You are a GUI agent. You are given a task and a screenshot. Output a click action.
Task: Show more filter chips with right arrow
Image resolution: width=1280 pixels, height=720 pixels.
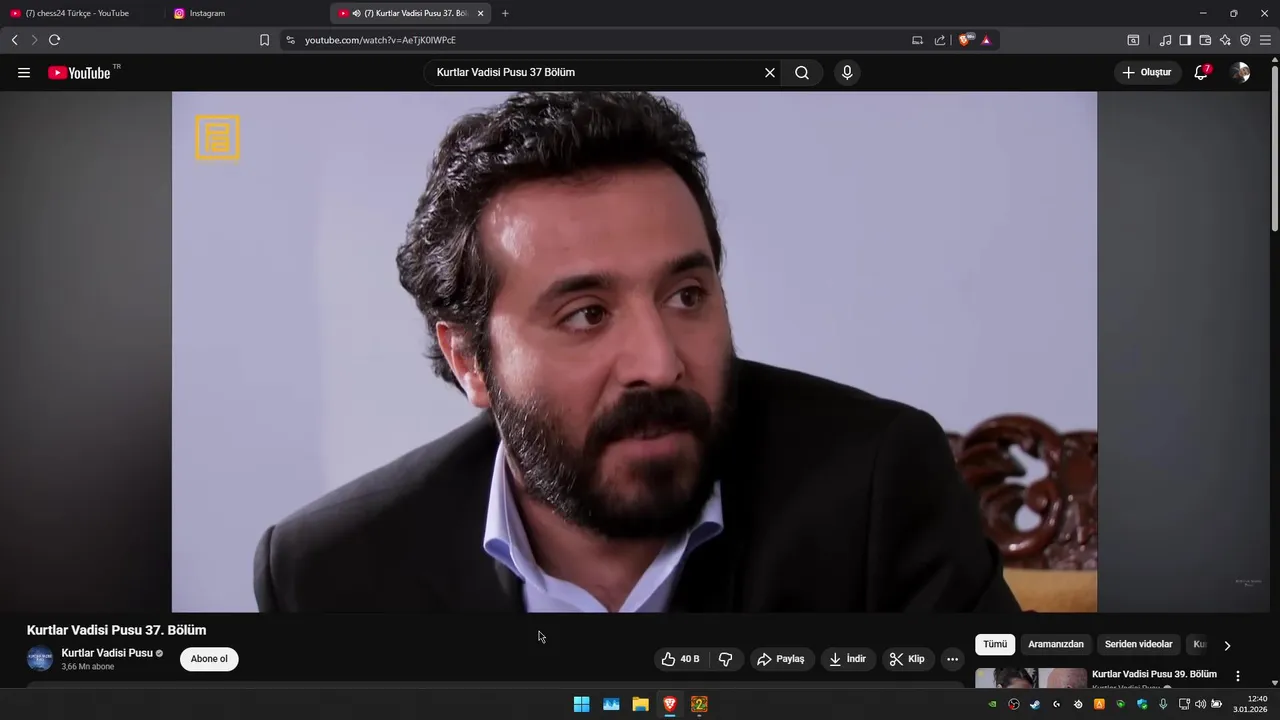pyautogui.click(x=1227, y=645)
